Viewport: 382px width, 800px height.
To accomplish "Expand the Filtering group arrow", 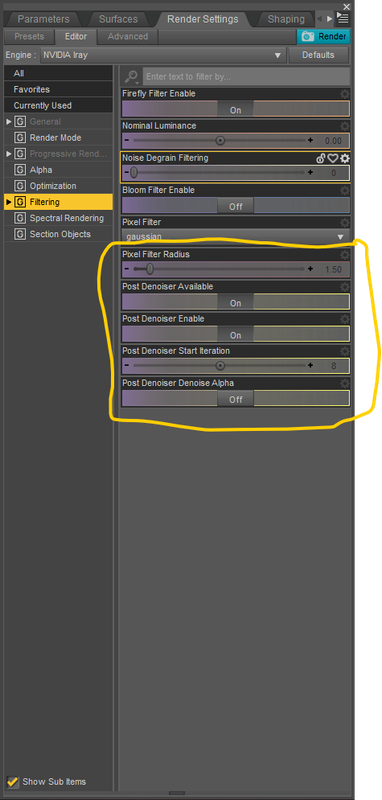I will [9, 203].
